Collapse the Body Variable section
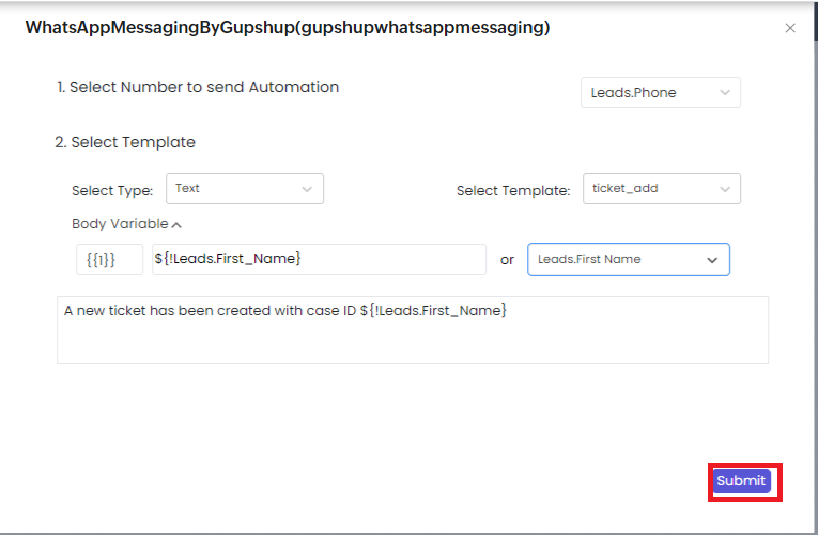The height and width of the screenshot is (535, 819). tap(127, 224)
